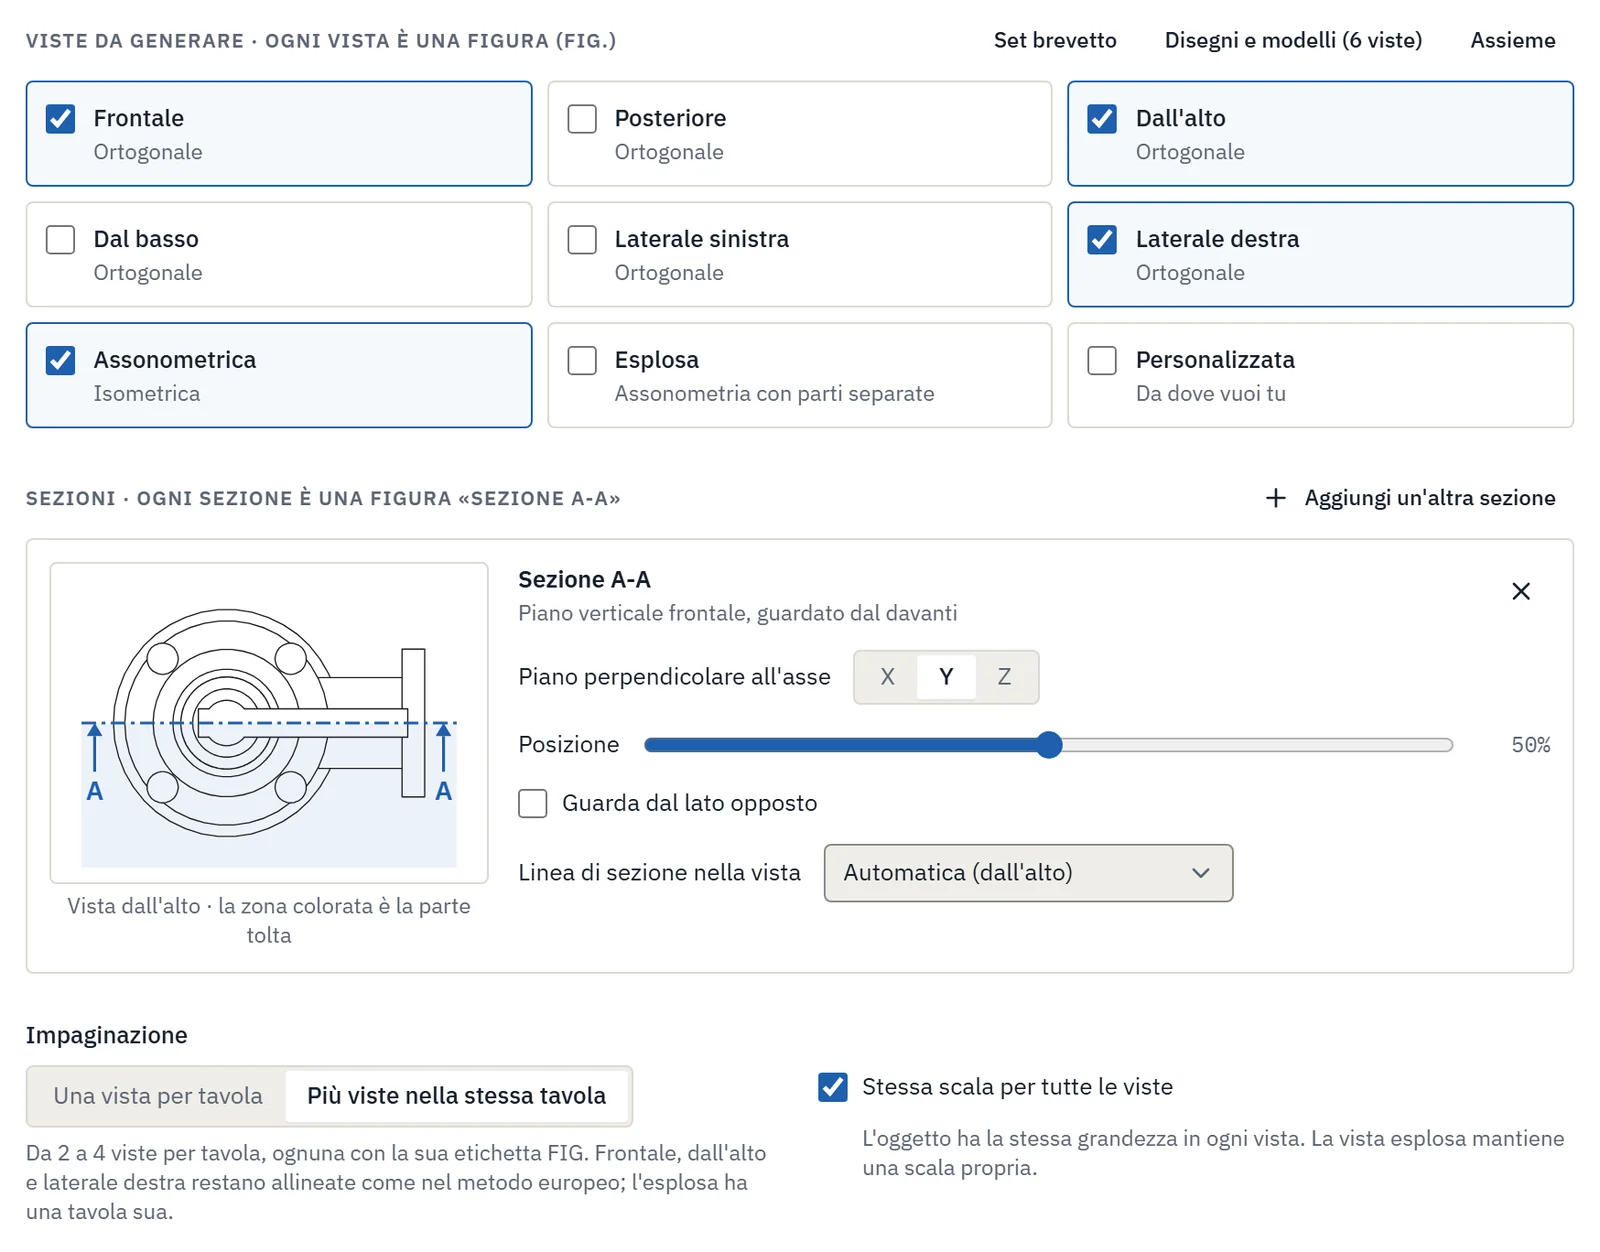Click the section preview drawing thumbnail
This screenshot has width=1600, height=1252.
[269, 723]
